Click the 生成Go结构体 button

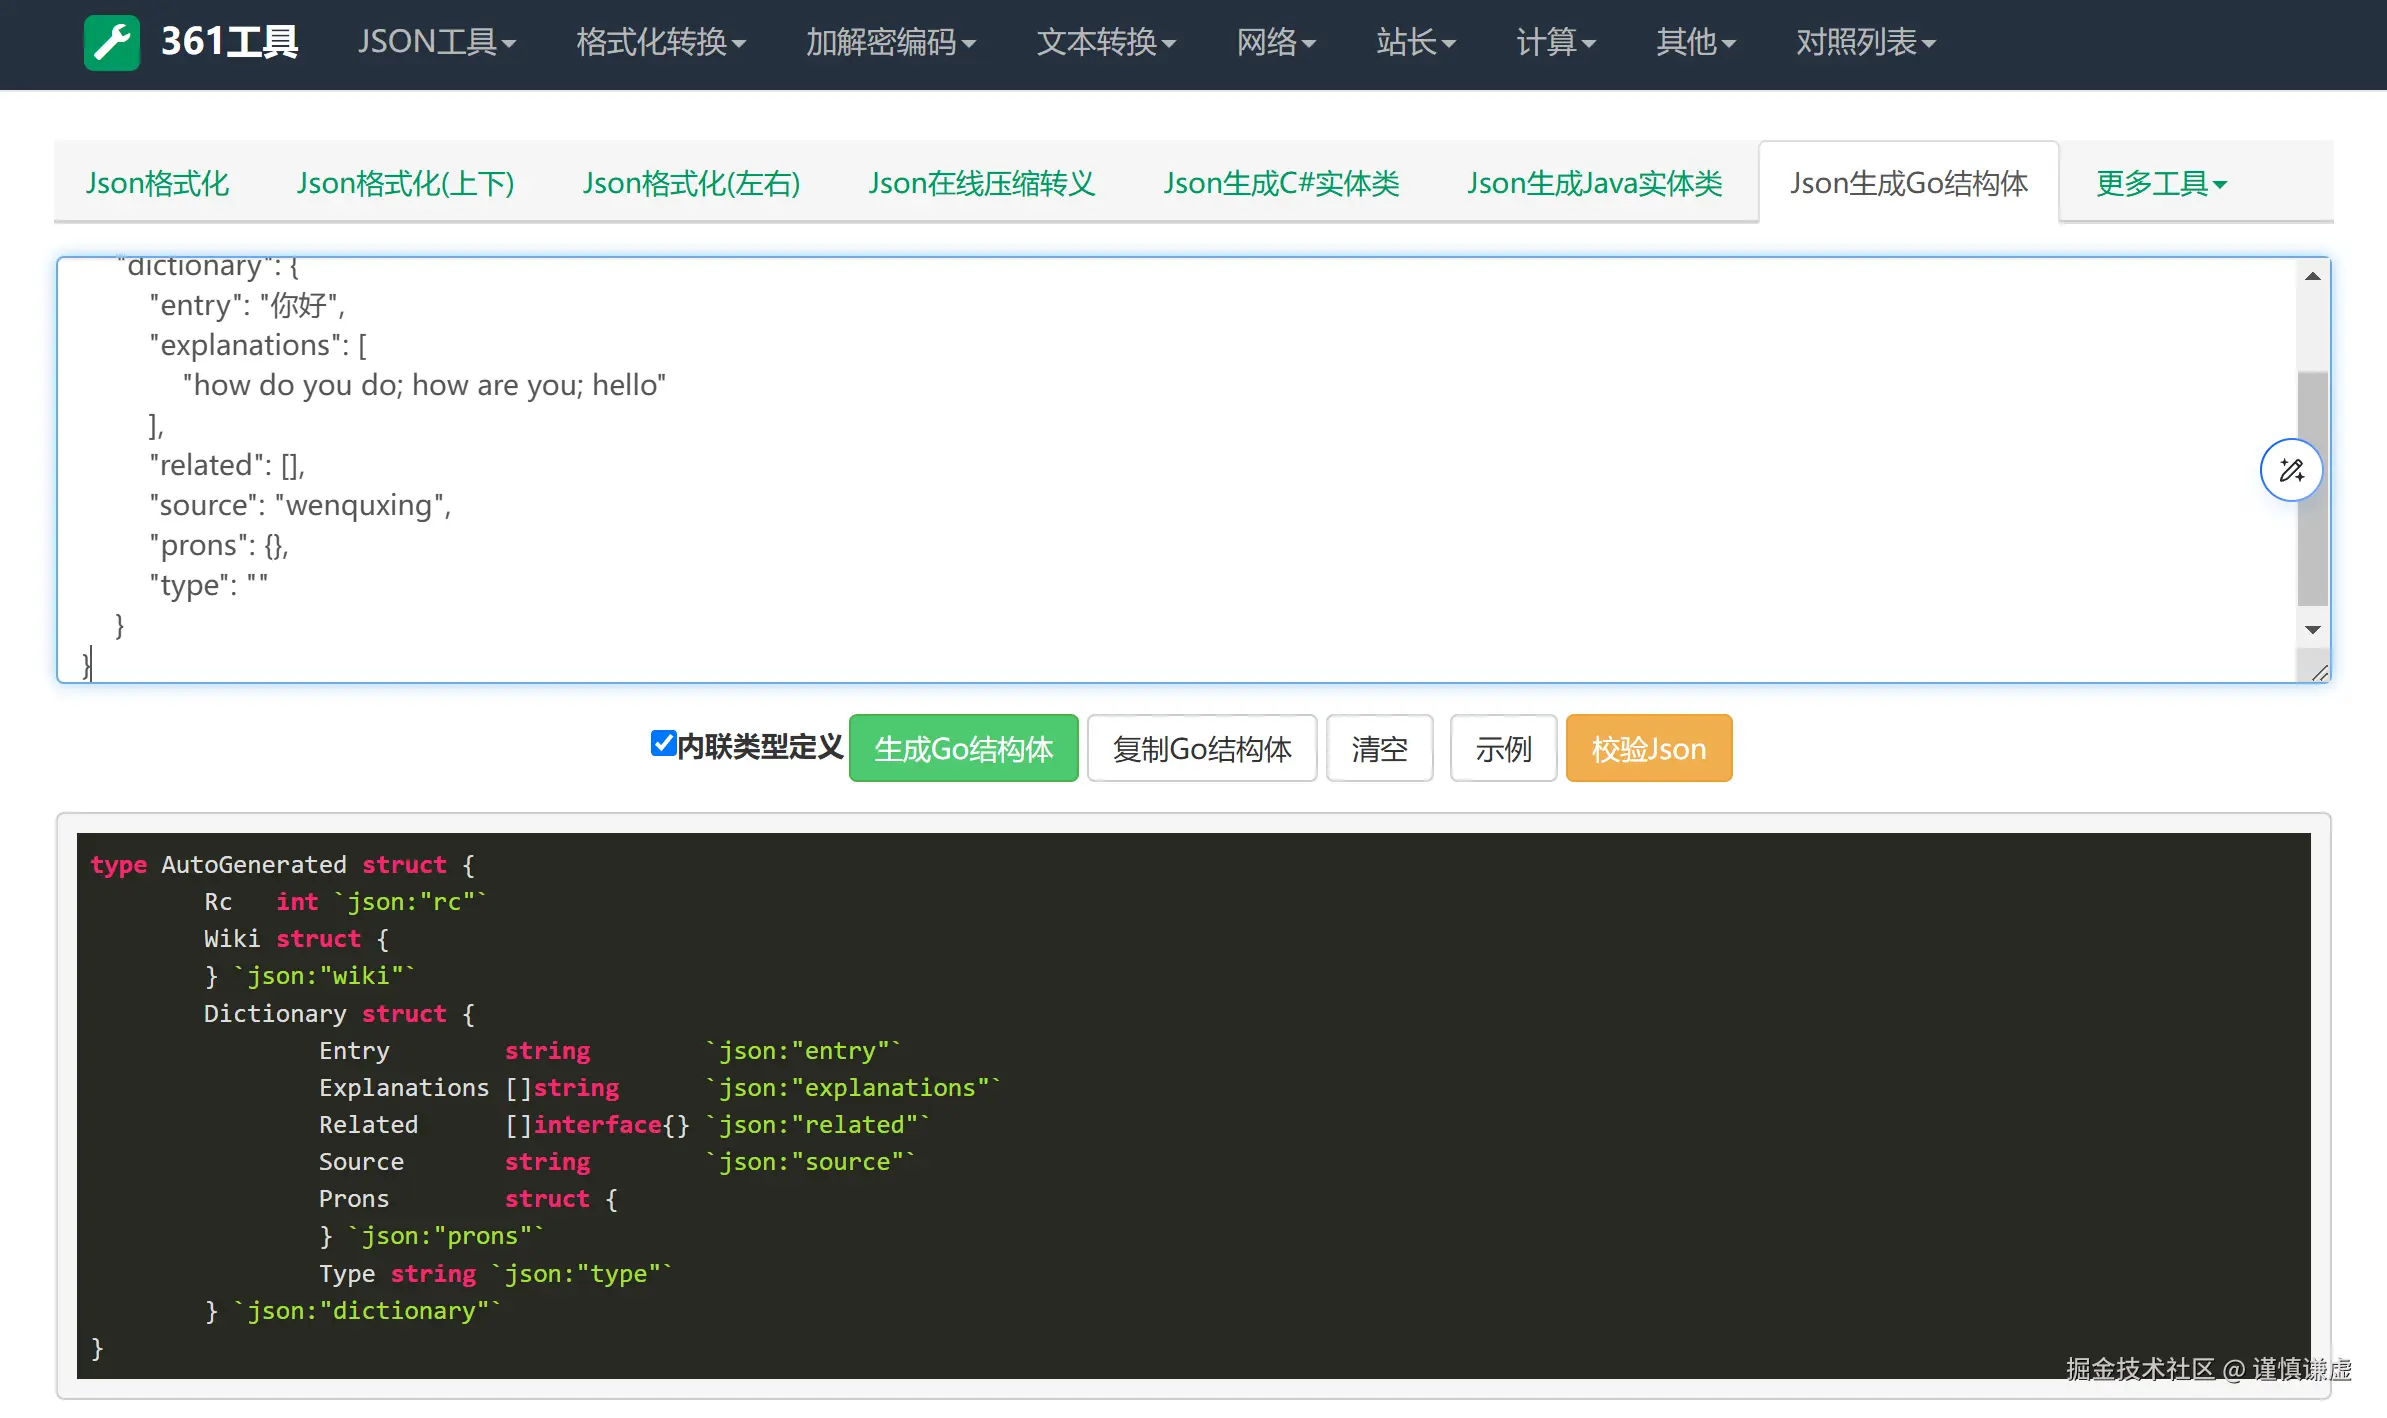[x=963, y=749]
